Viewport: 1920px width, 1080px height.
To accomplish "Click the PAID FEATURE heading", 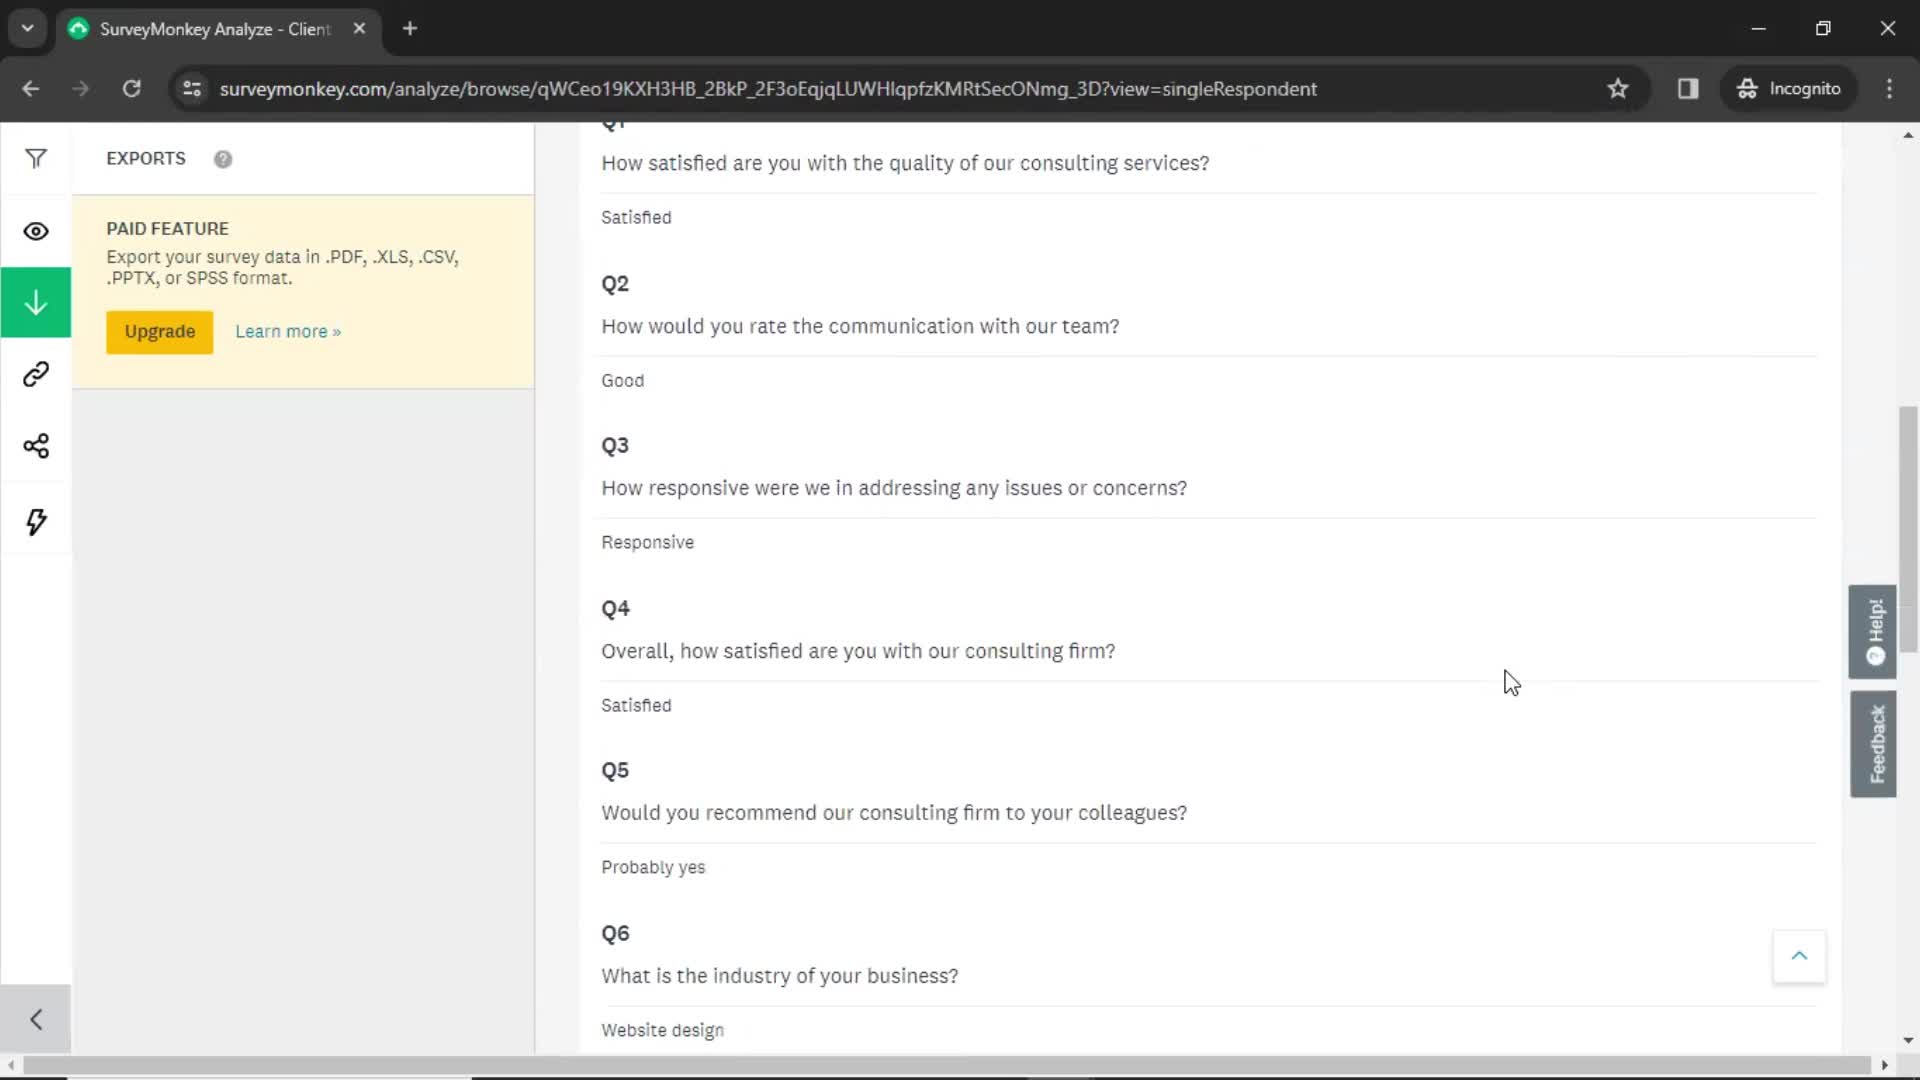I will click(168, 229).
